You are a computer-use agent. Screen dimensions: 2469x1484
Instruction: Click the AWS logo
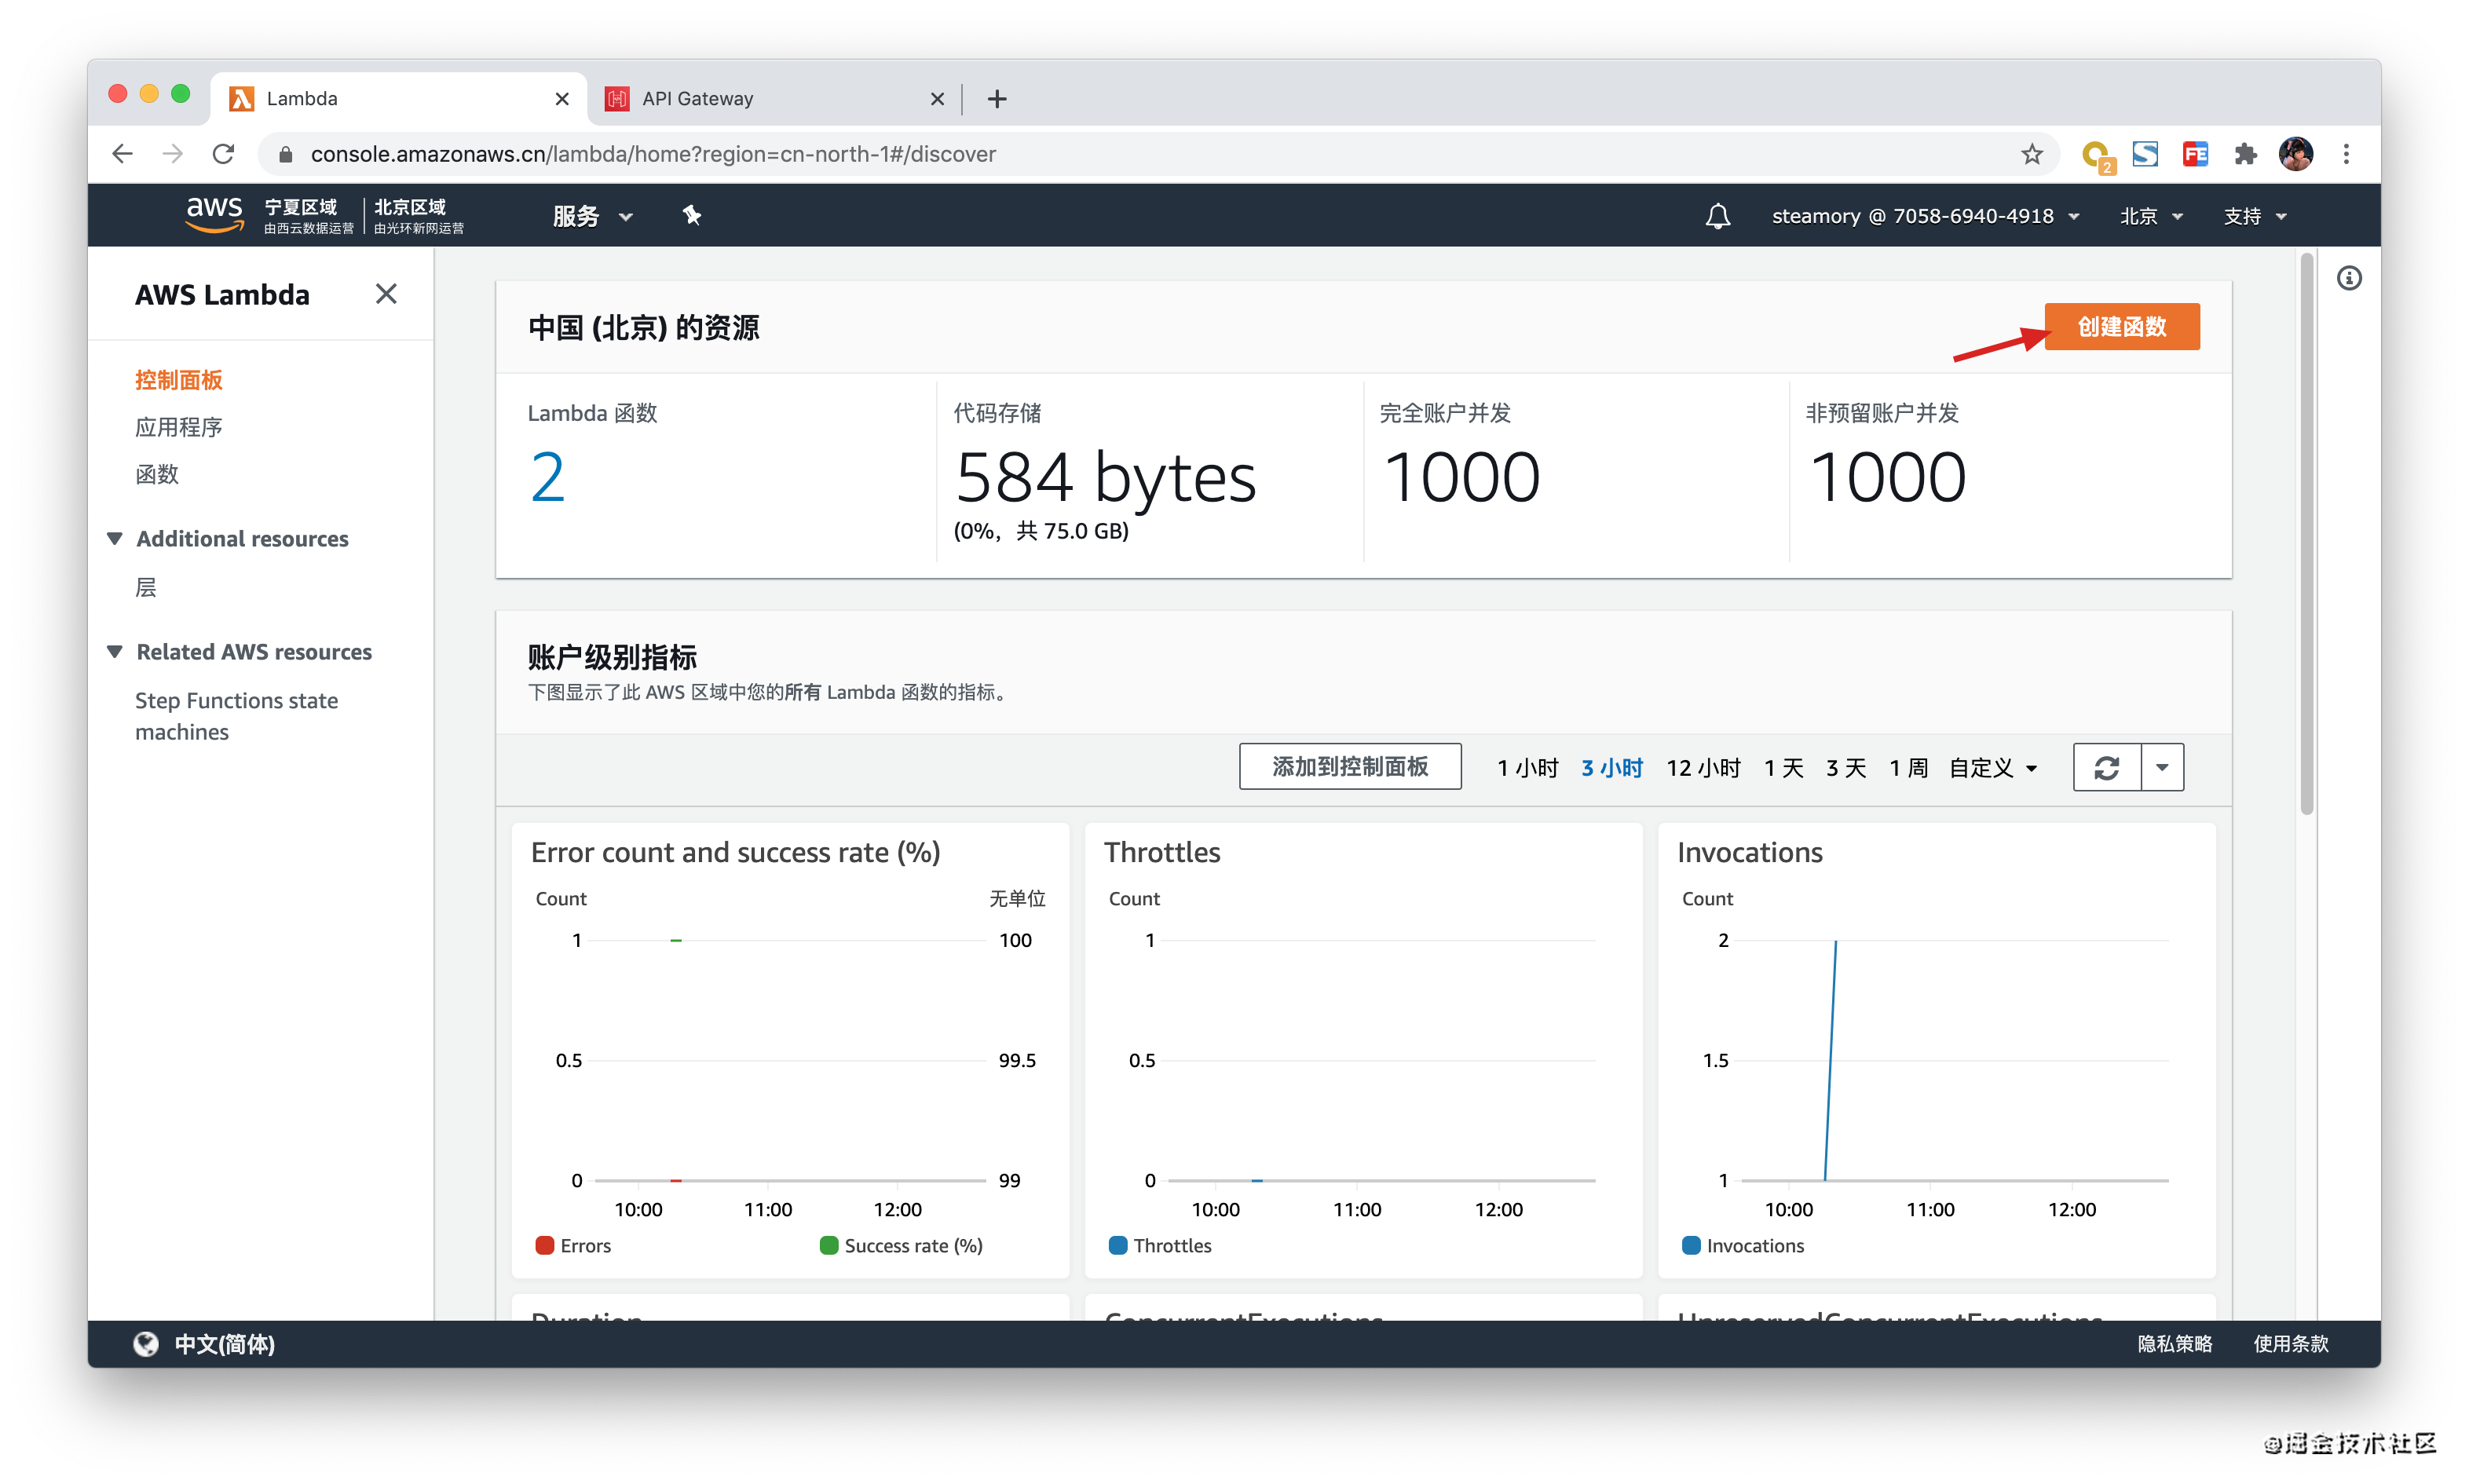[x=214, y=214]
